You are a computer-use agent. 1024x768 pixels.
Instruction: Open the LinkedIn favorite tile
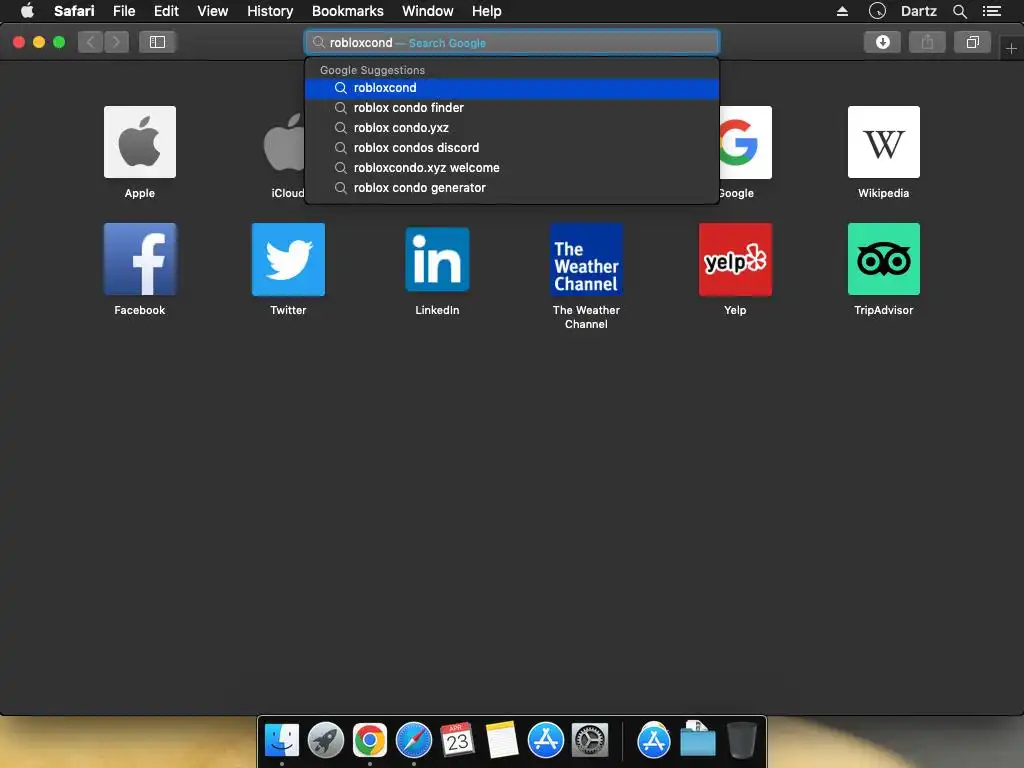click(437, 259)
